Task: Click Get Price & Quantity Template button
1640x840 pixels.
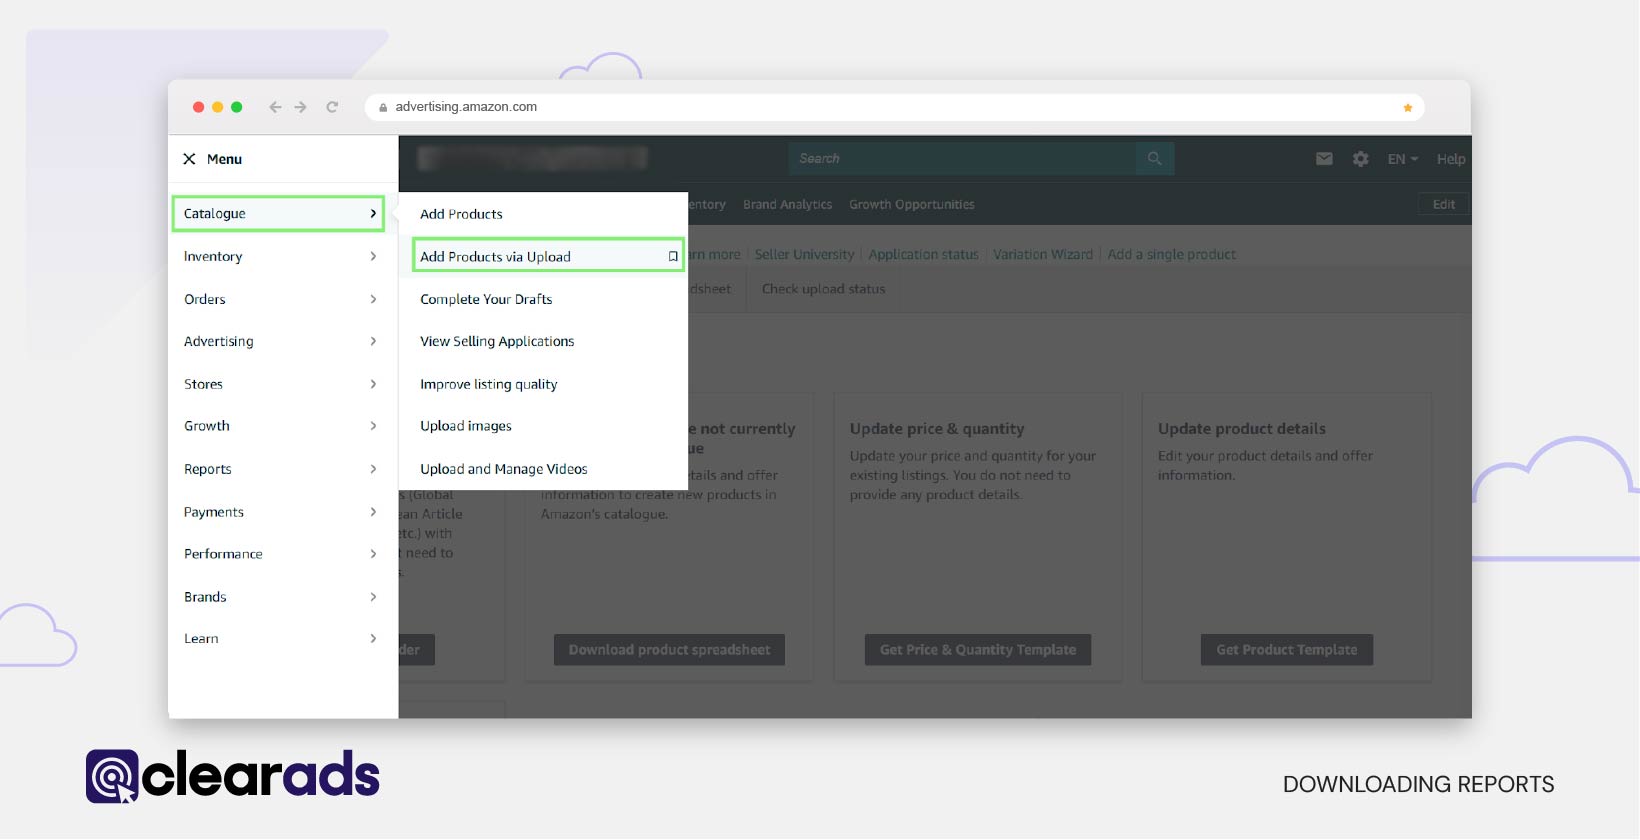Action: click(978, 650)
